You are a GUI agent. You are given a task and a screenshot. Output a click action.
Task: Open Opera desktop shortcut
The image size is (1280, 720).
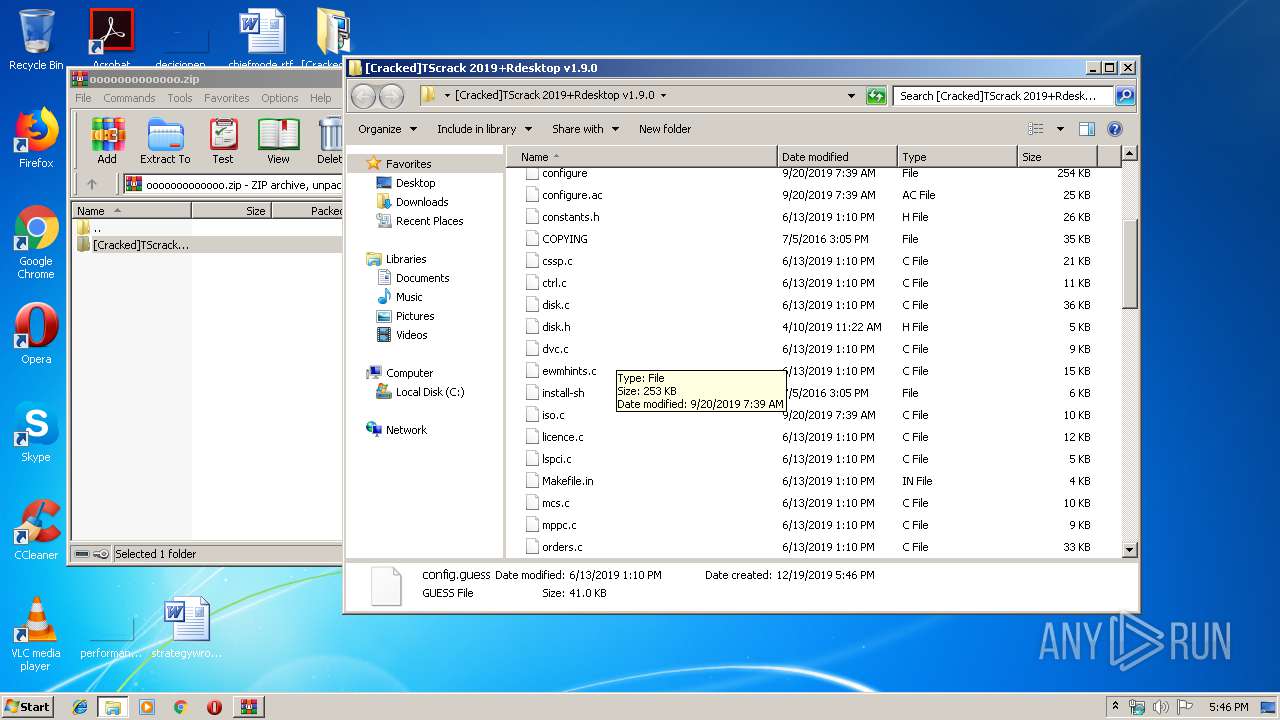(36, 334)
